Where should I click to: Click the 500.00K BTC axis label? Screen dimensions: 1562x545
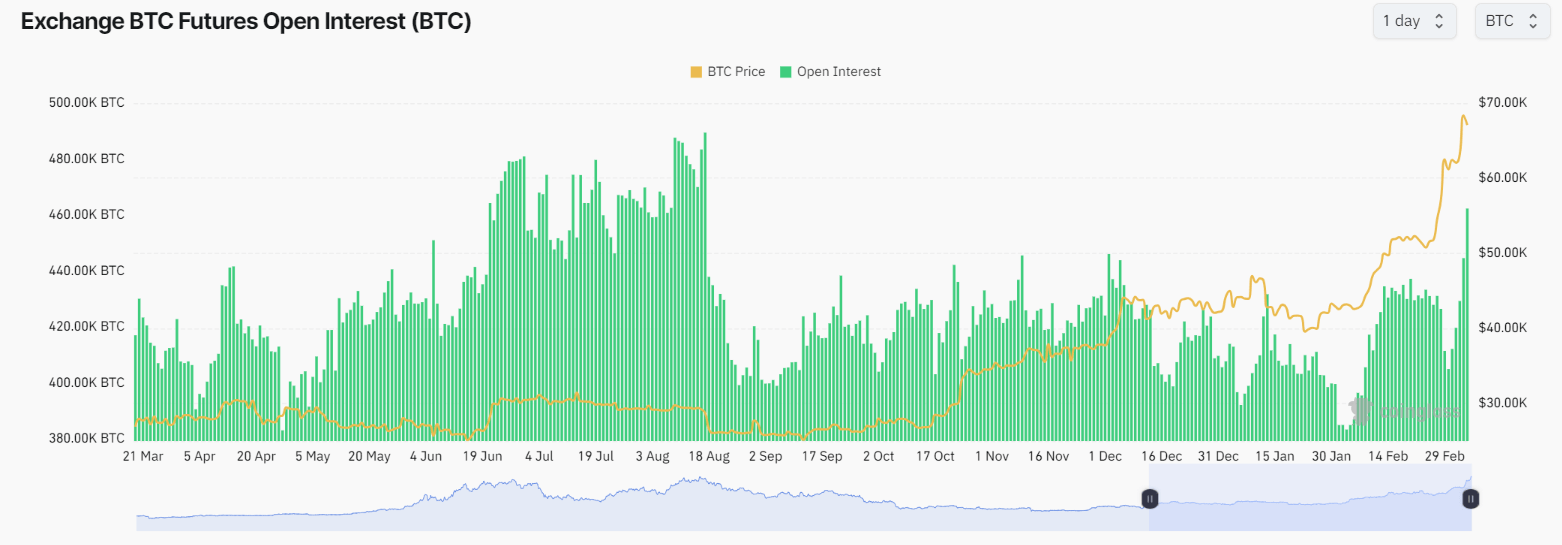coord(86,103)
